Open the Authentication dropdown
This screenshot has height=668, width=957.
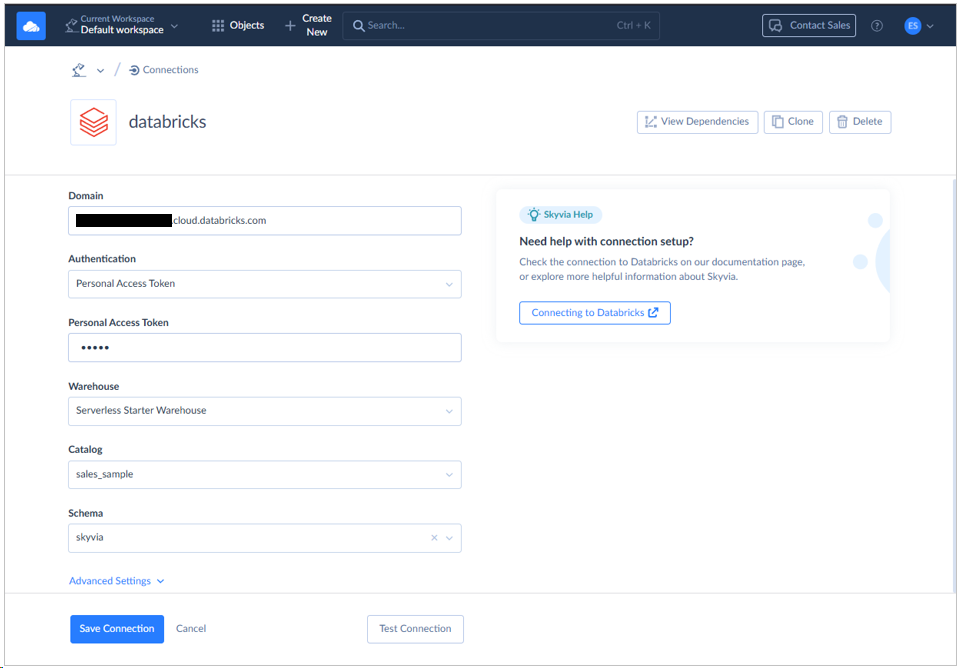265,284
